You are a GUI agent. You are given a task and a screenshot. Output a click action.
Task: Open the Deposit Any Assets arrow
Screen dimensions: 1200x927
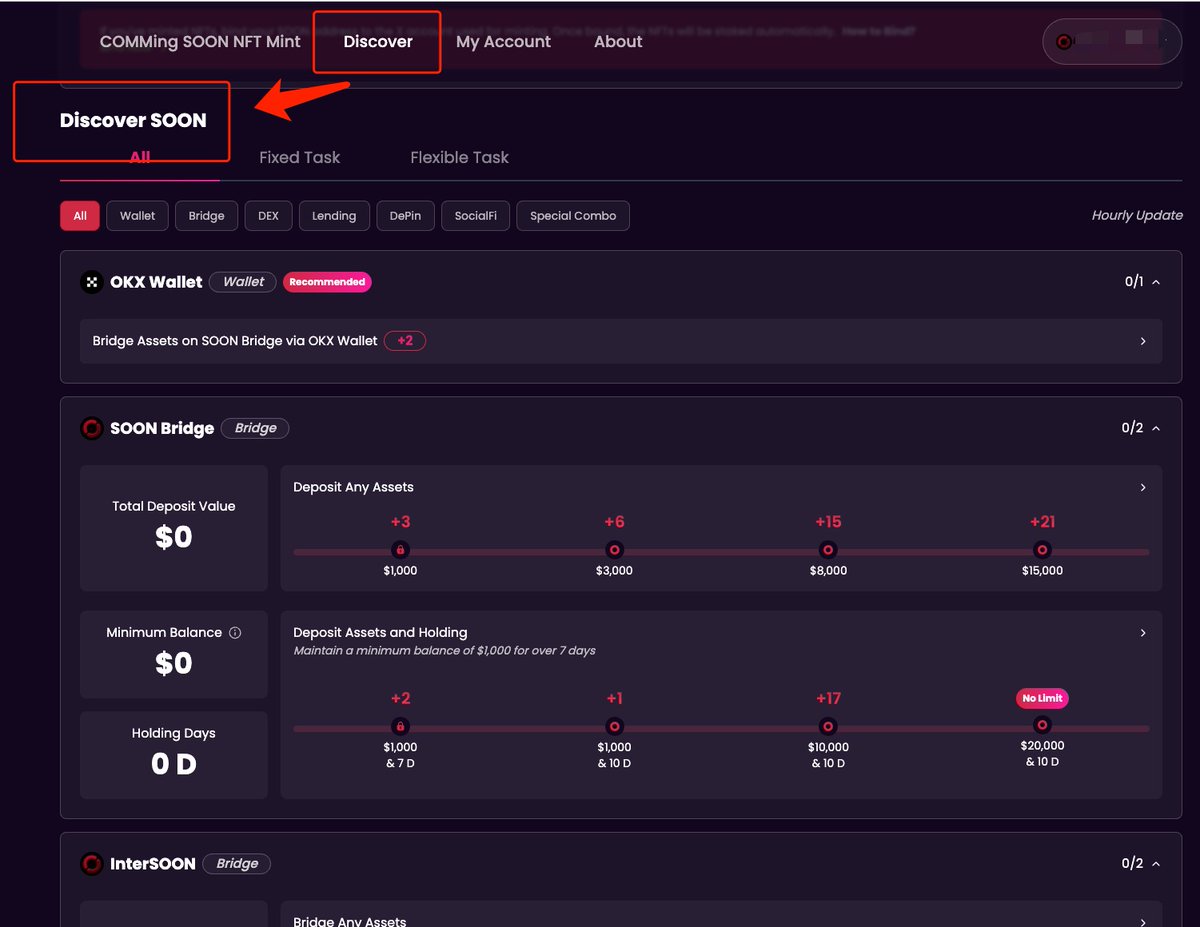1143,487
